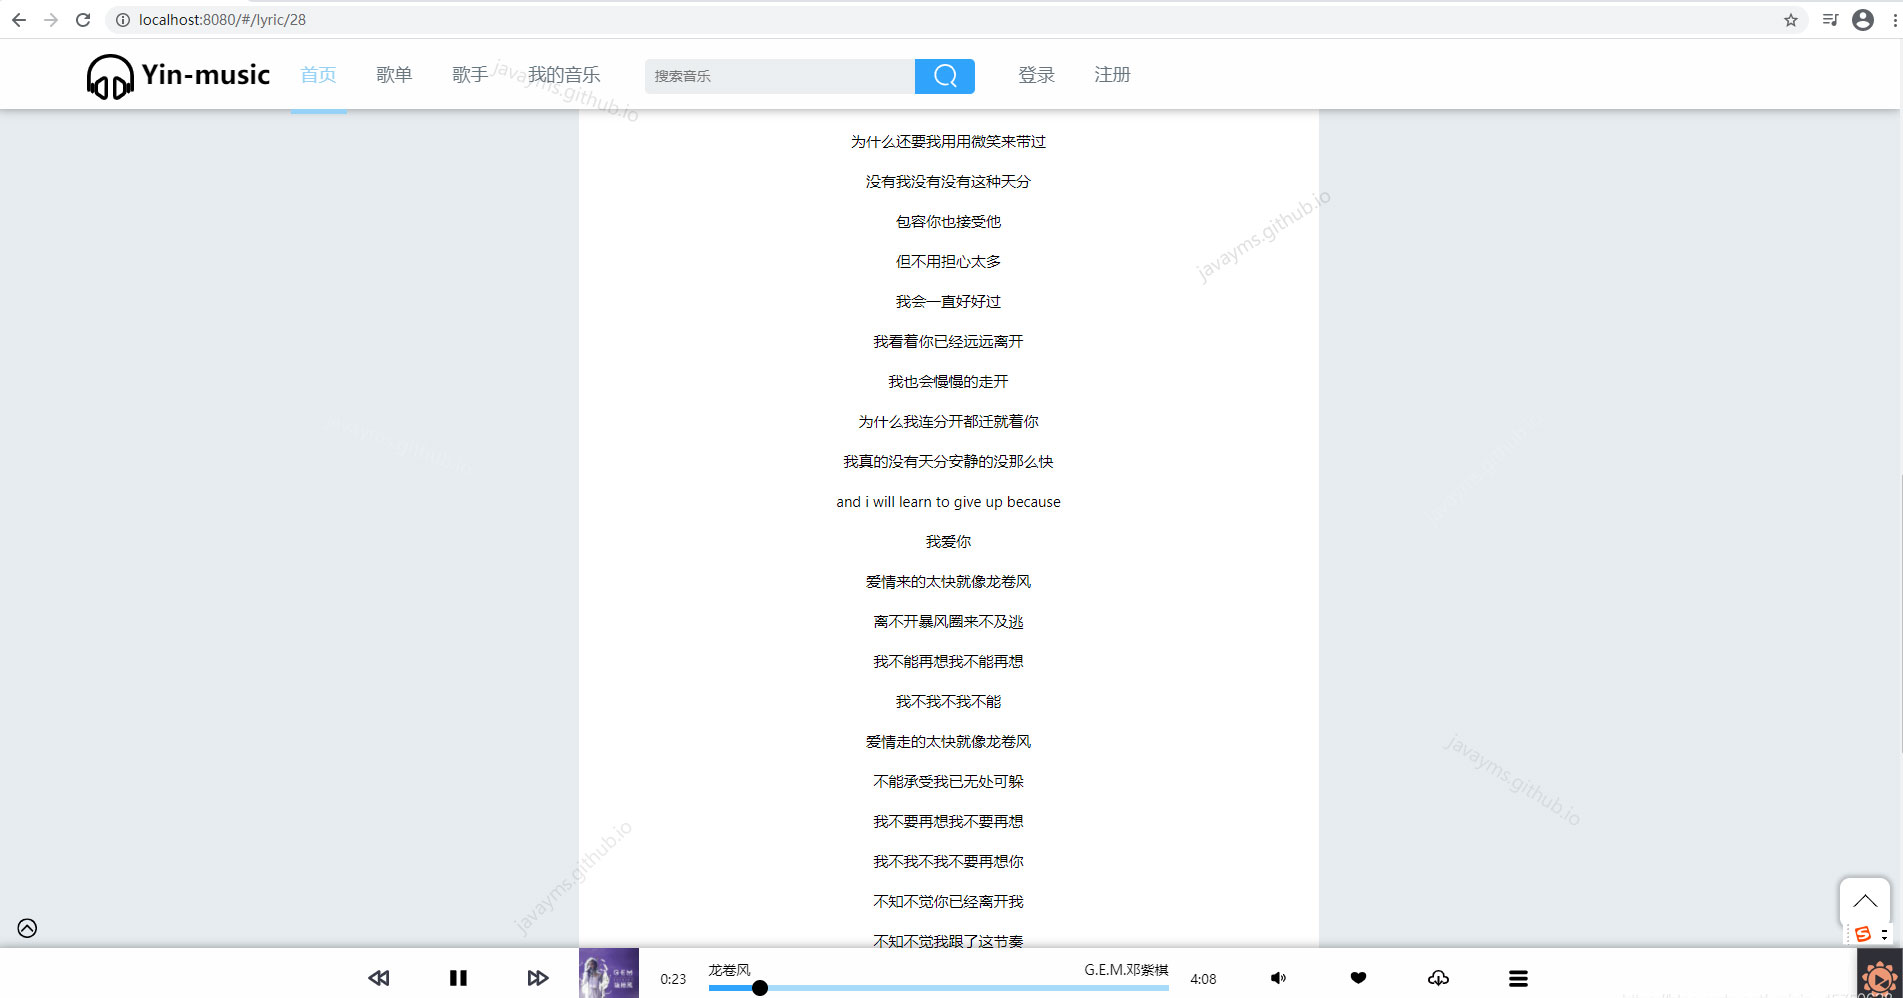Click the Sogou input method tray icon
This screenshot has height=998, width=1903.
[1862, 934]
